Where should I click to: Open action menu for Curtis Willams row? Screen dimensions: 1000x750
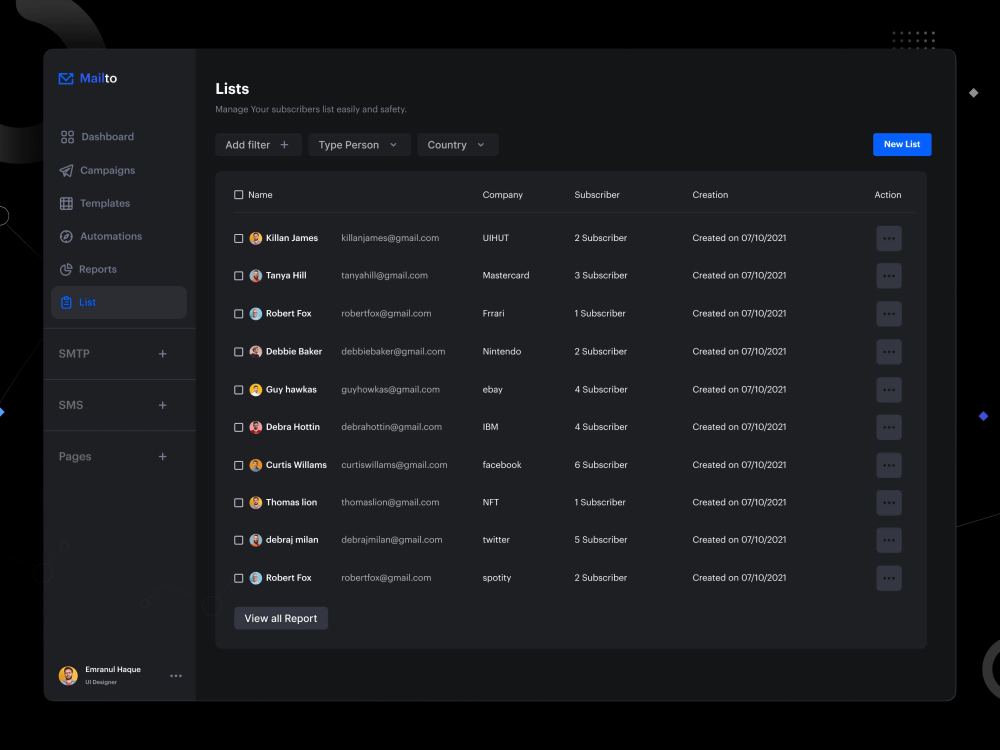(x=888, y=466)
